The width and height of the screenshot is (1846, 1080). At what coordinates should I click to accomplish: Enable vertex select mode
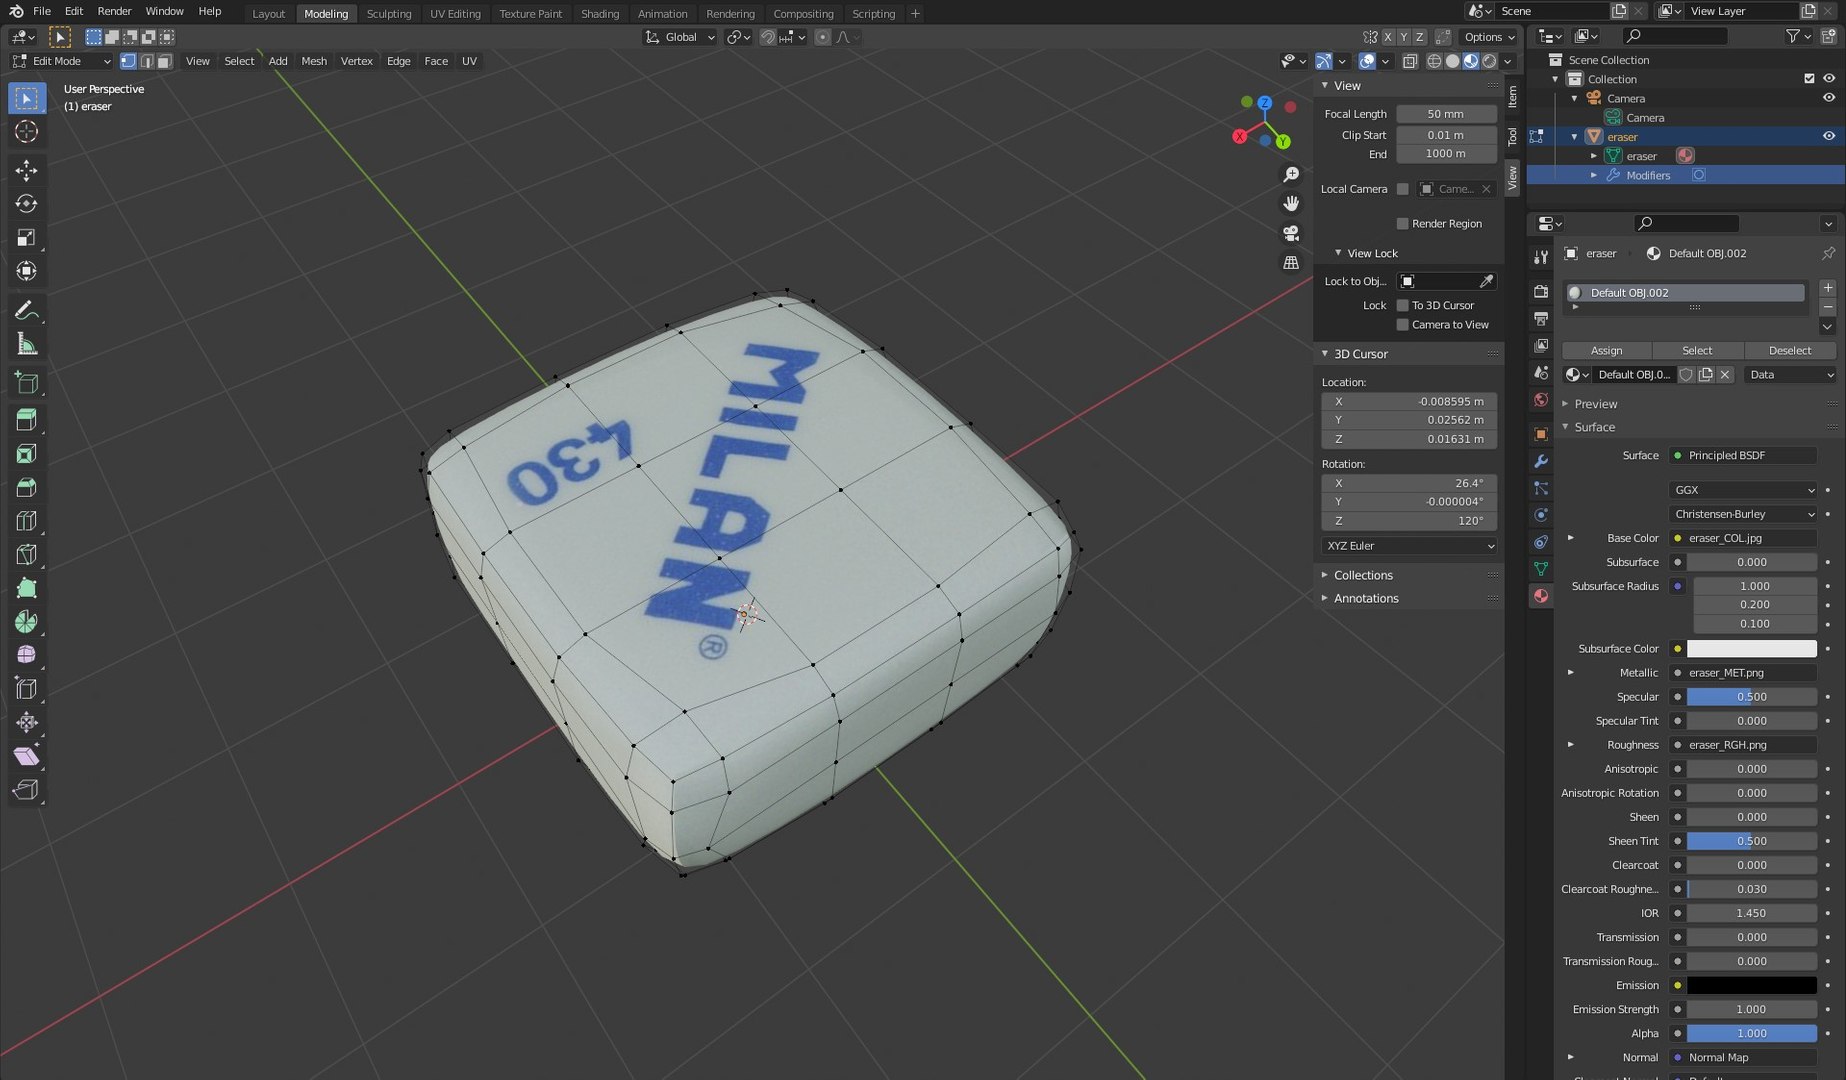[x=128, y=61]
